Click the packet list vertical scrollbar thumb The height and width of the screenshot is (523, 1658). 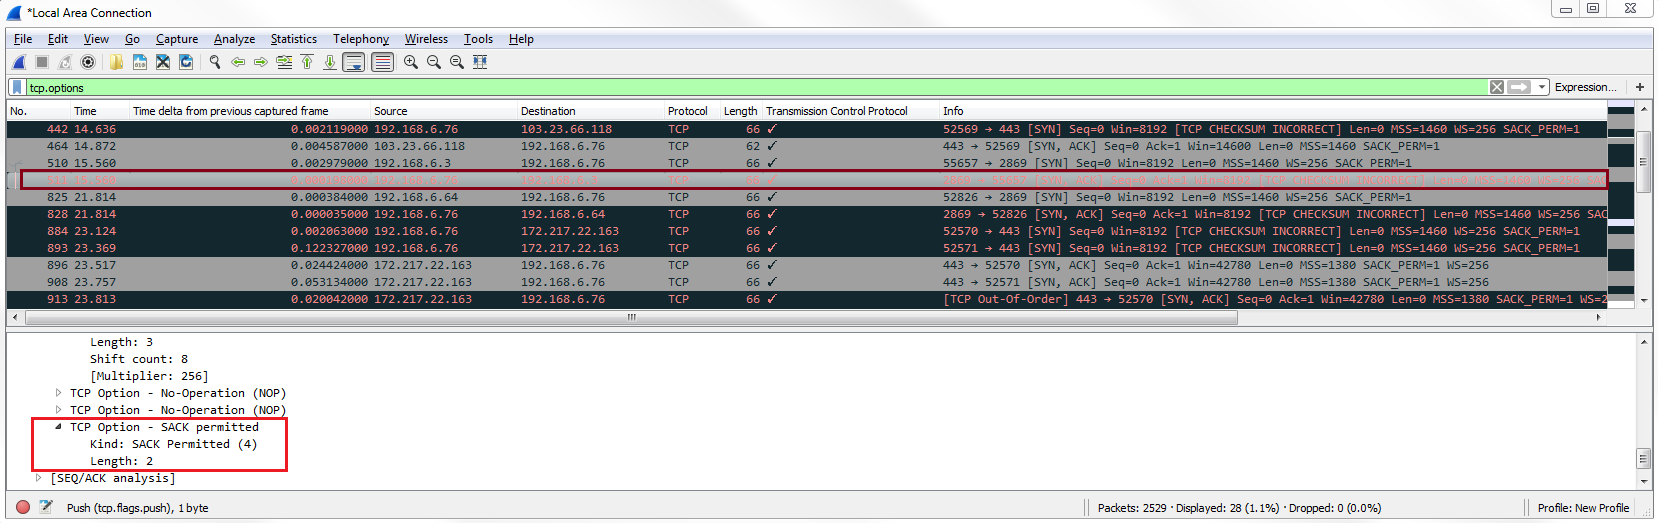click(x=1643, y=161)
